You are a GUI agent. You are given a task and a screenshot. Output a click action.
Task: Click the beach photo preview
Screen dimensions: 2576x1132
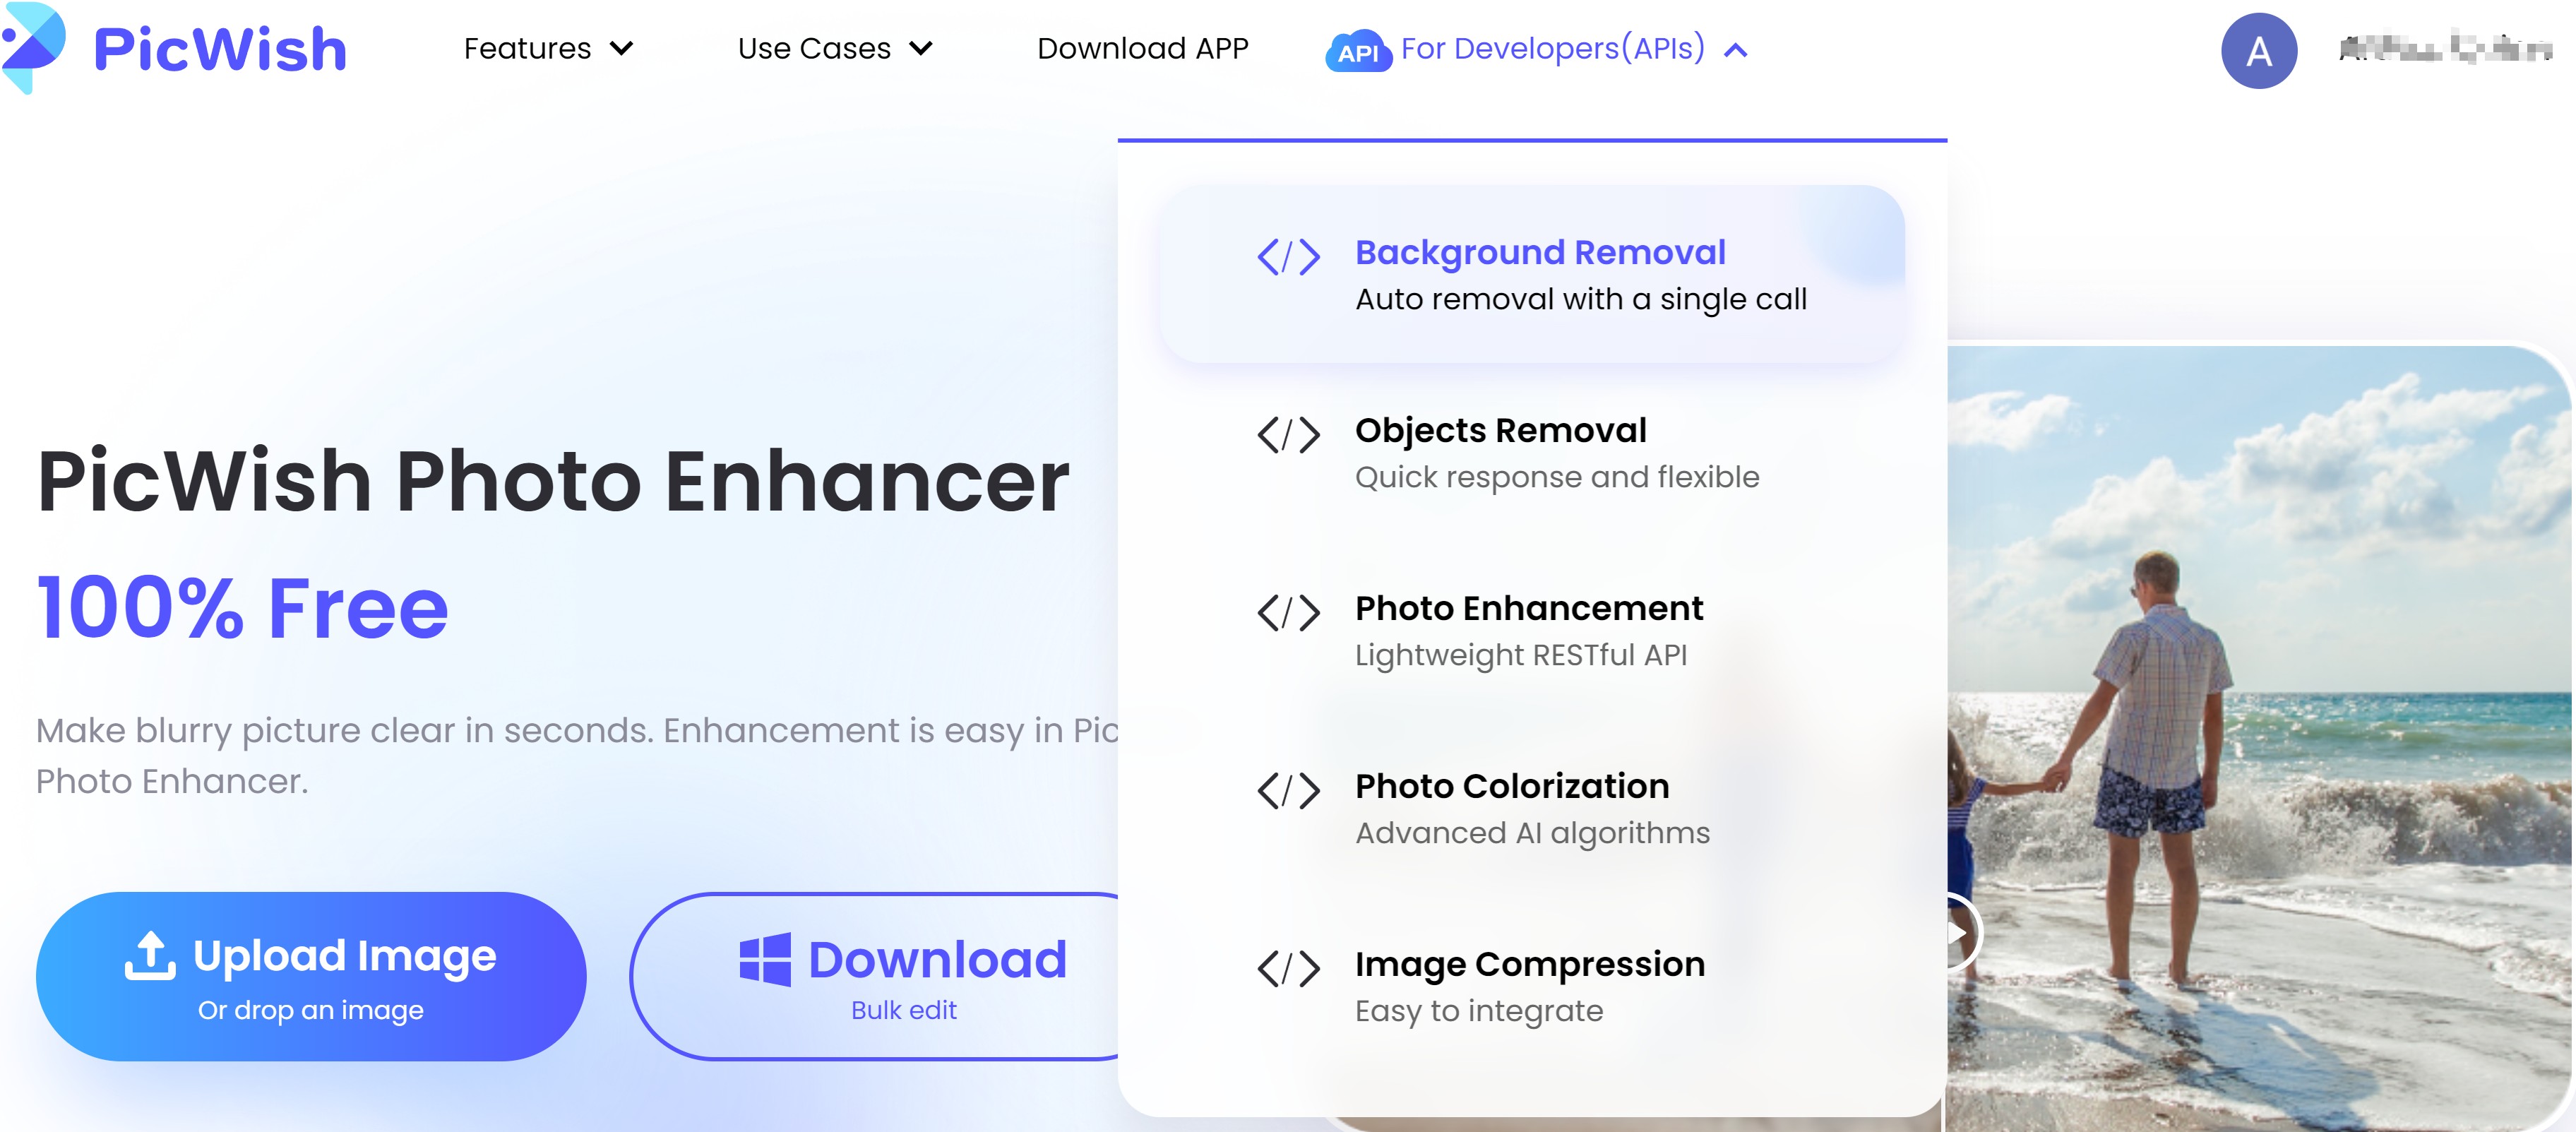pyautogui.click(x=2260, y=738)
